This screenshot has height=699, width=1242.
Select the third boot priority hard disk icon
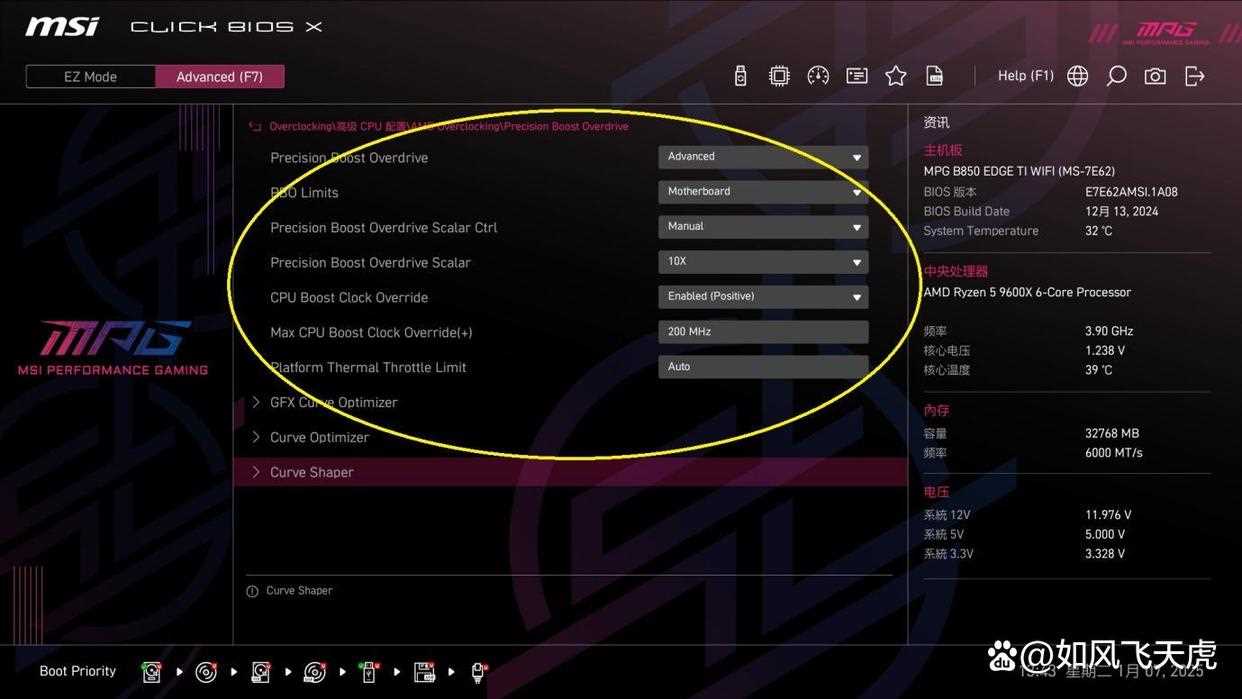[260, 672]
